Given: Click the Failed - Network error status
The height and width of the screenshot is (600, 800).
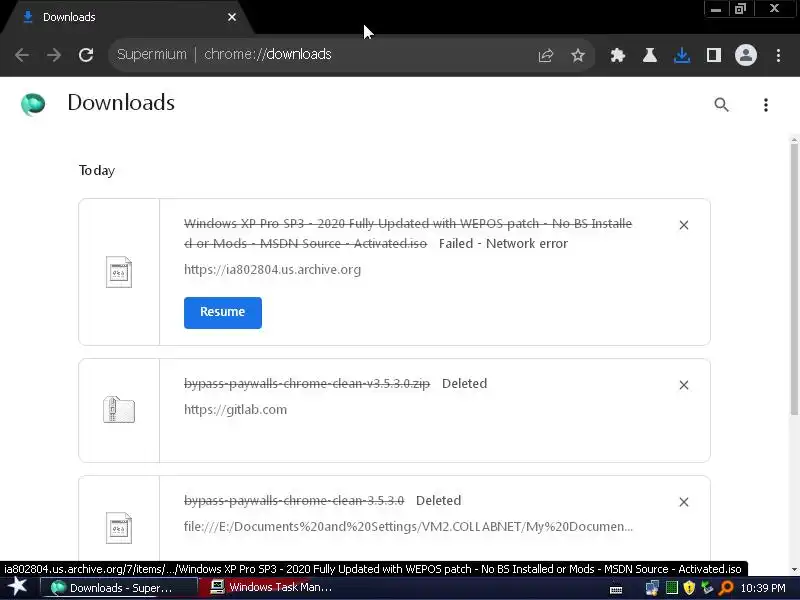Looking at the screenshot, I should pos(503,243).
